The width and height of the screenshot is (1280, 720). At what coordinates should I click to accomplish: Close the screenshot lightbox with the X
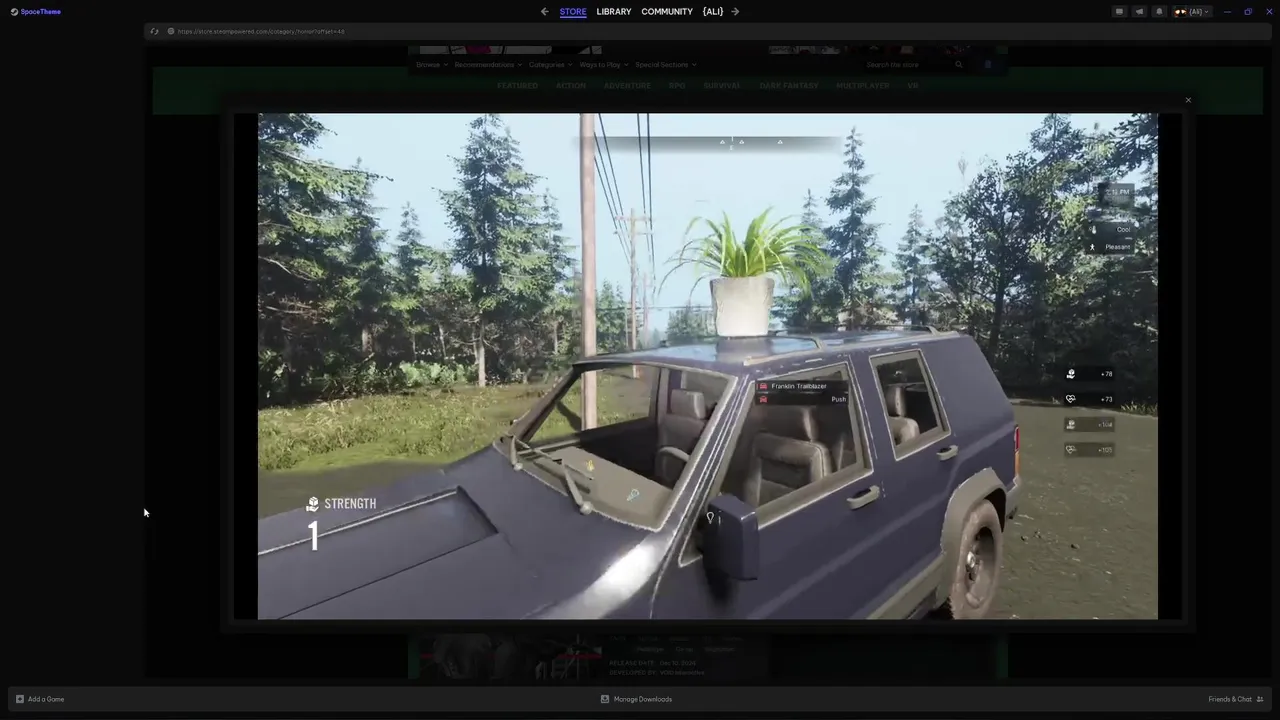coord(1188,100)
